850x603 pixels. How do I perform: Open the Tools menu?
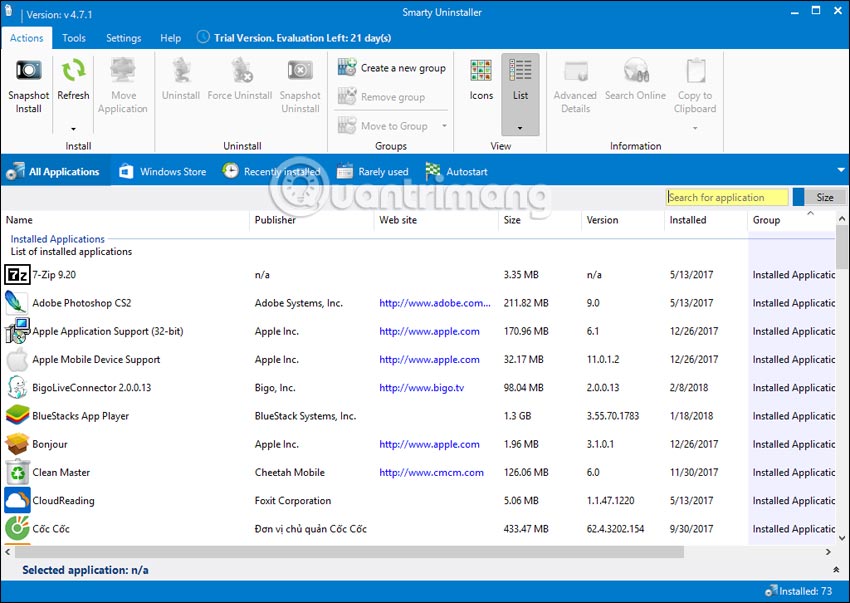point(73,38)
